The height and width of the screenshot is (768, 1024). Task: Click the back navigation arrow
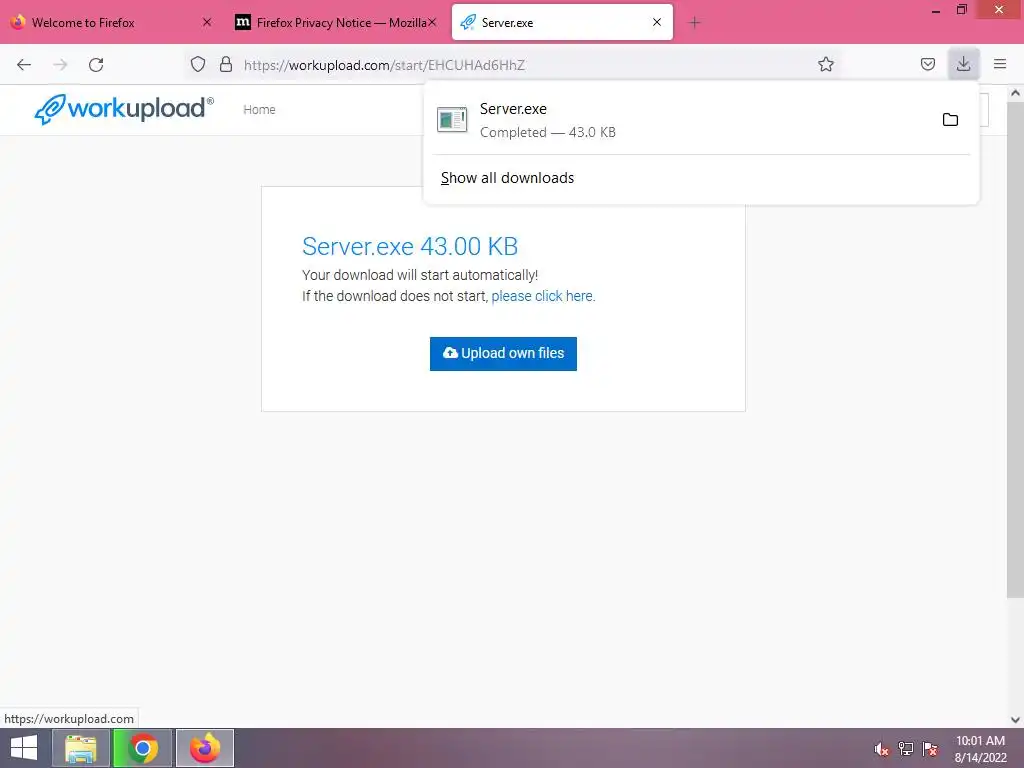pyautogui.click(x=24, y=65)
